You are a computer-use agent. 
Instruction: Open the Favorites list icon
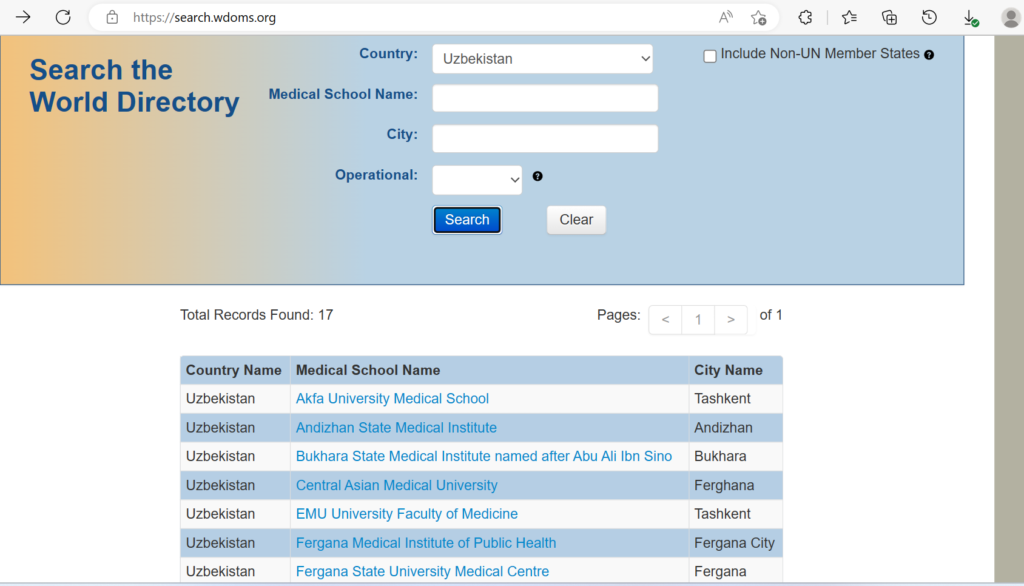click(x=849, y=18)
